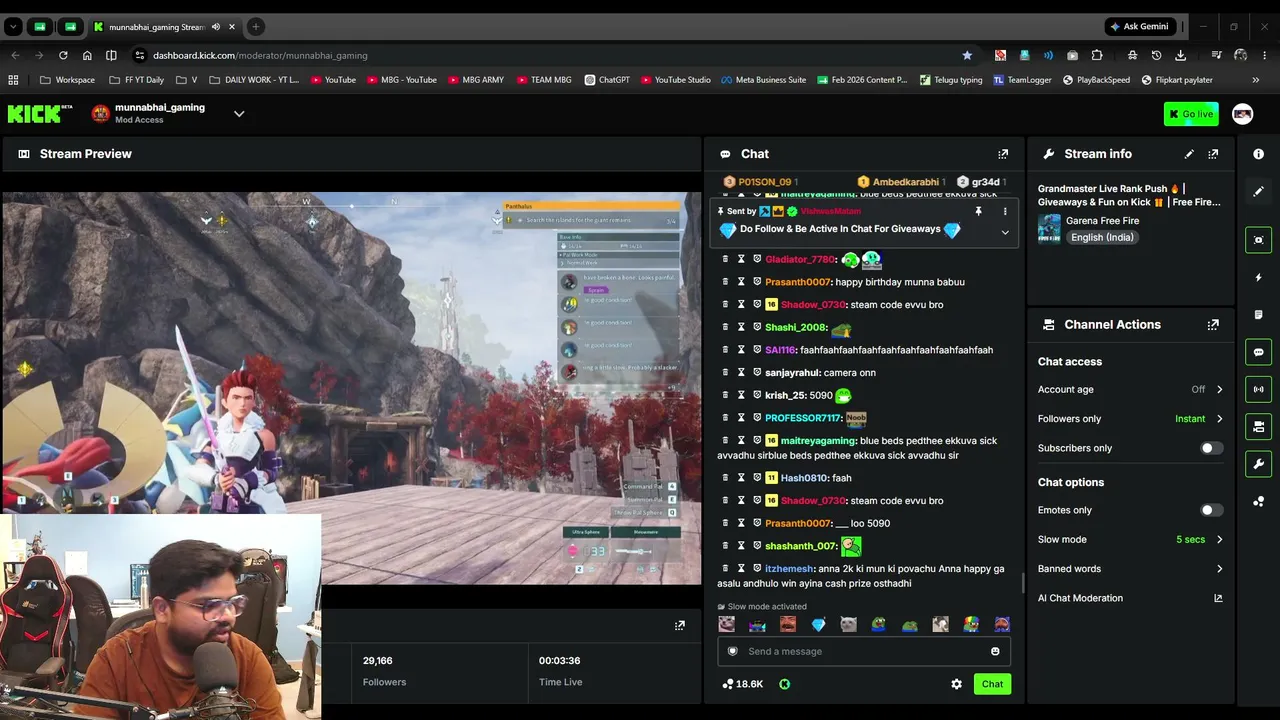Image resolution: width=1280 pixels, height=720 pixels.
Task: Toggle the broadcast signal sidebar icon
Action: (x=1258, y=389)
